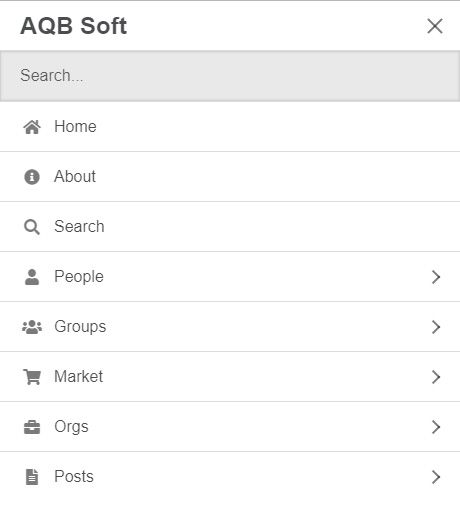Expand the Posts submenu chevron
The image size is (460, 519).
pyautogui.click(x=436, y=477)
